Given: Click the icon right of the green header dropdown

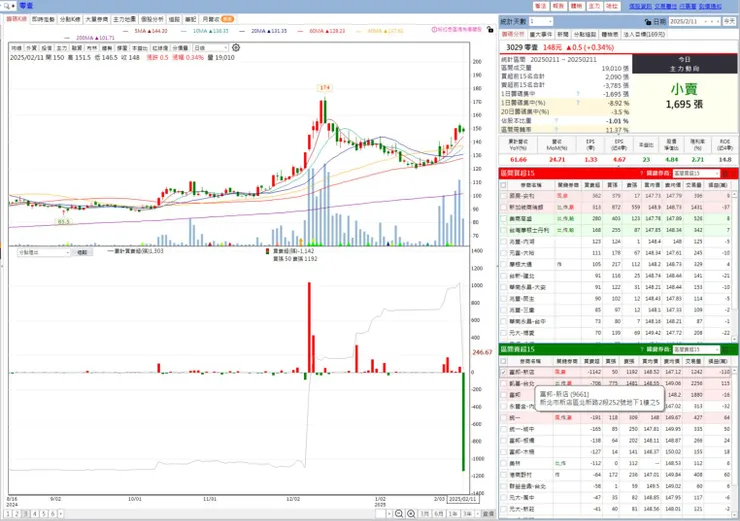Looking at the screenshot, I should click(x=726, y=350).
